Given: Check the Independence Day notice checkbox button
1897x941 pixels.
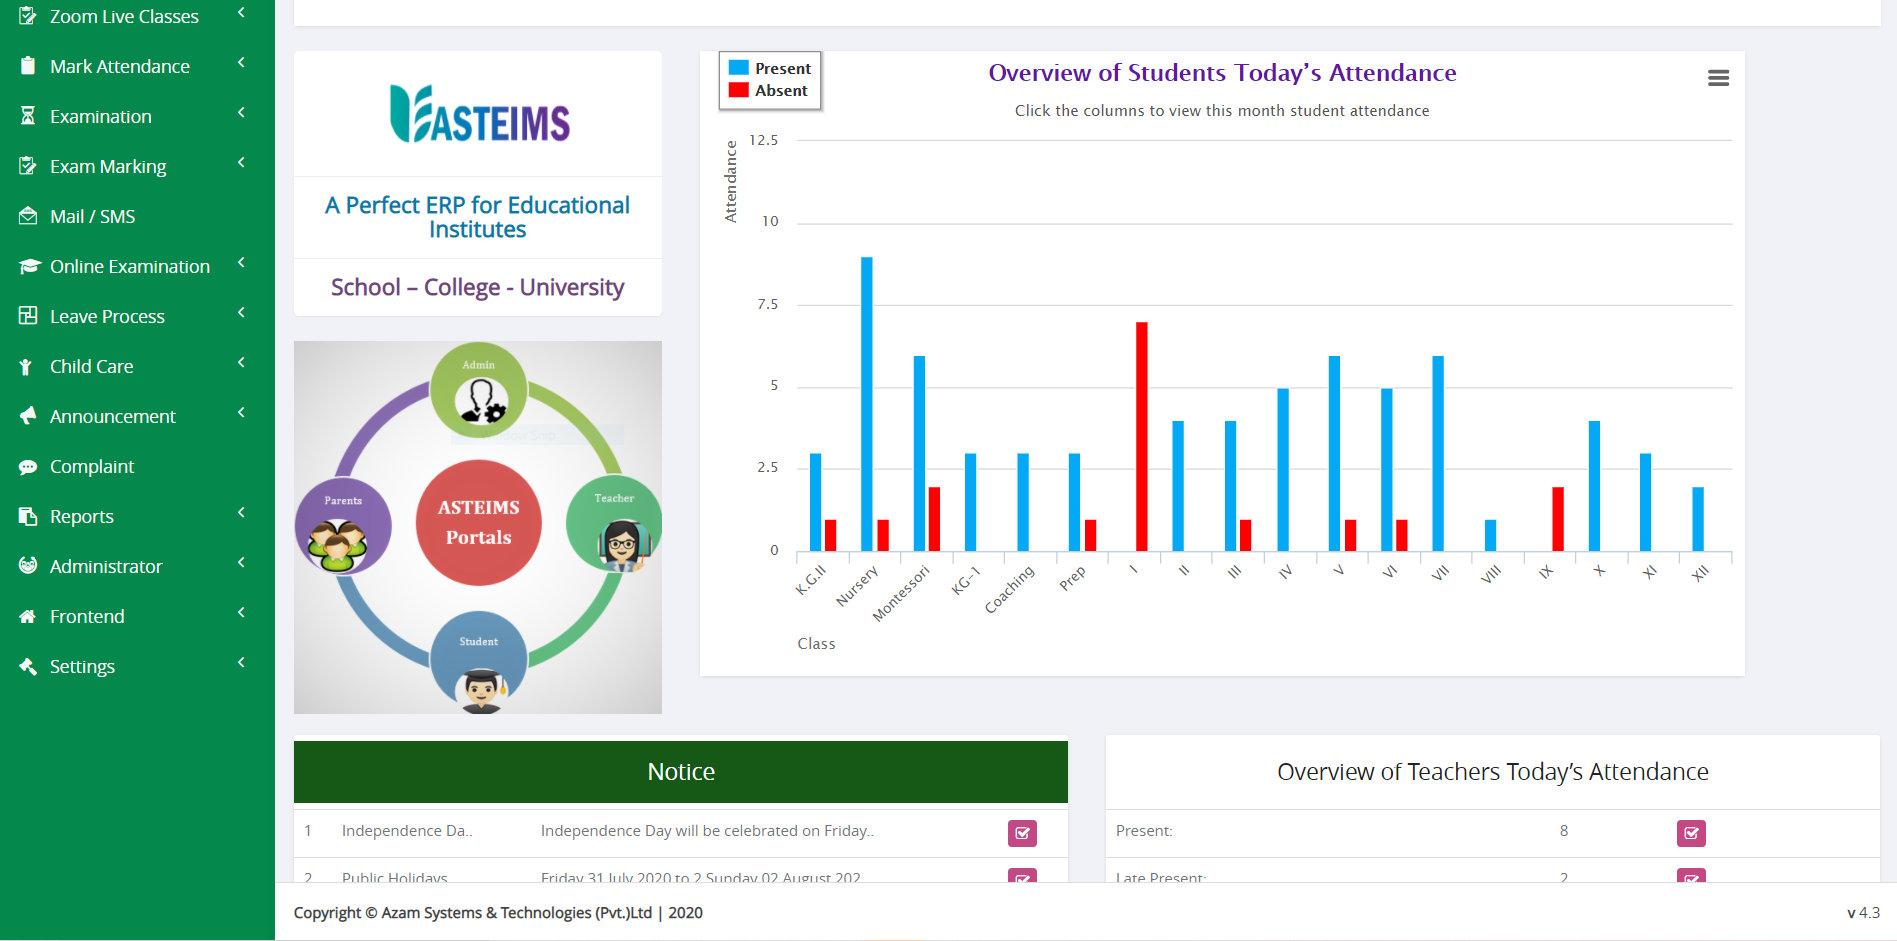Looking at the screenshot, I should click(1022, 833).
